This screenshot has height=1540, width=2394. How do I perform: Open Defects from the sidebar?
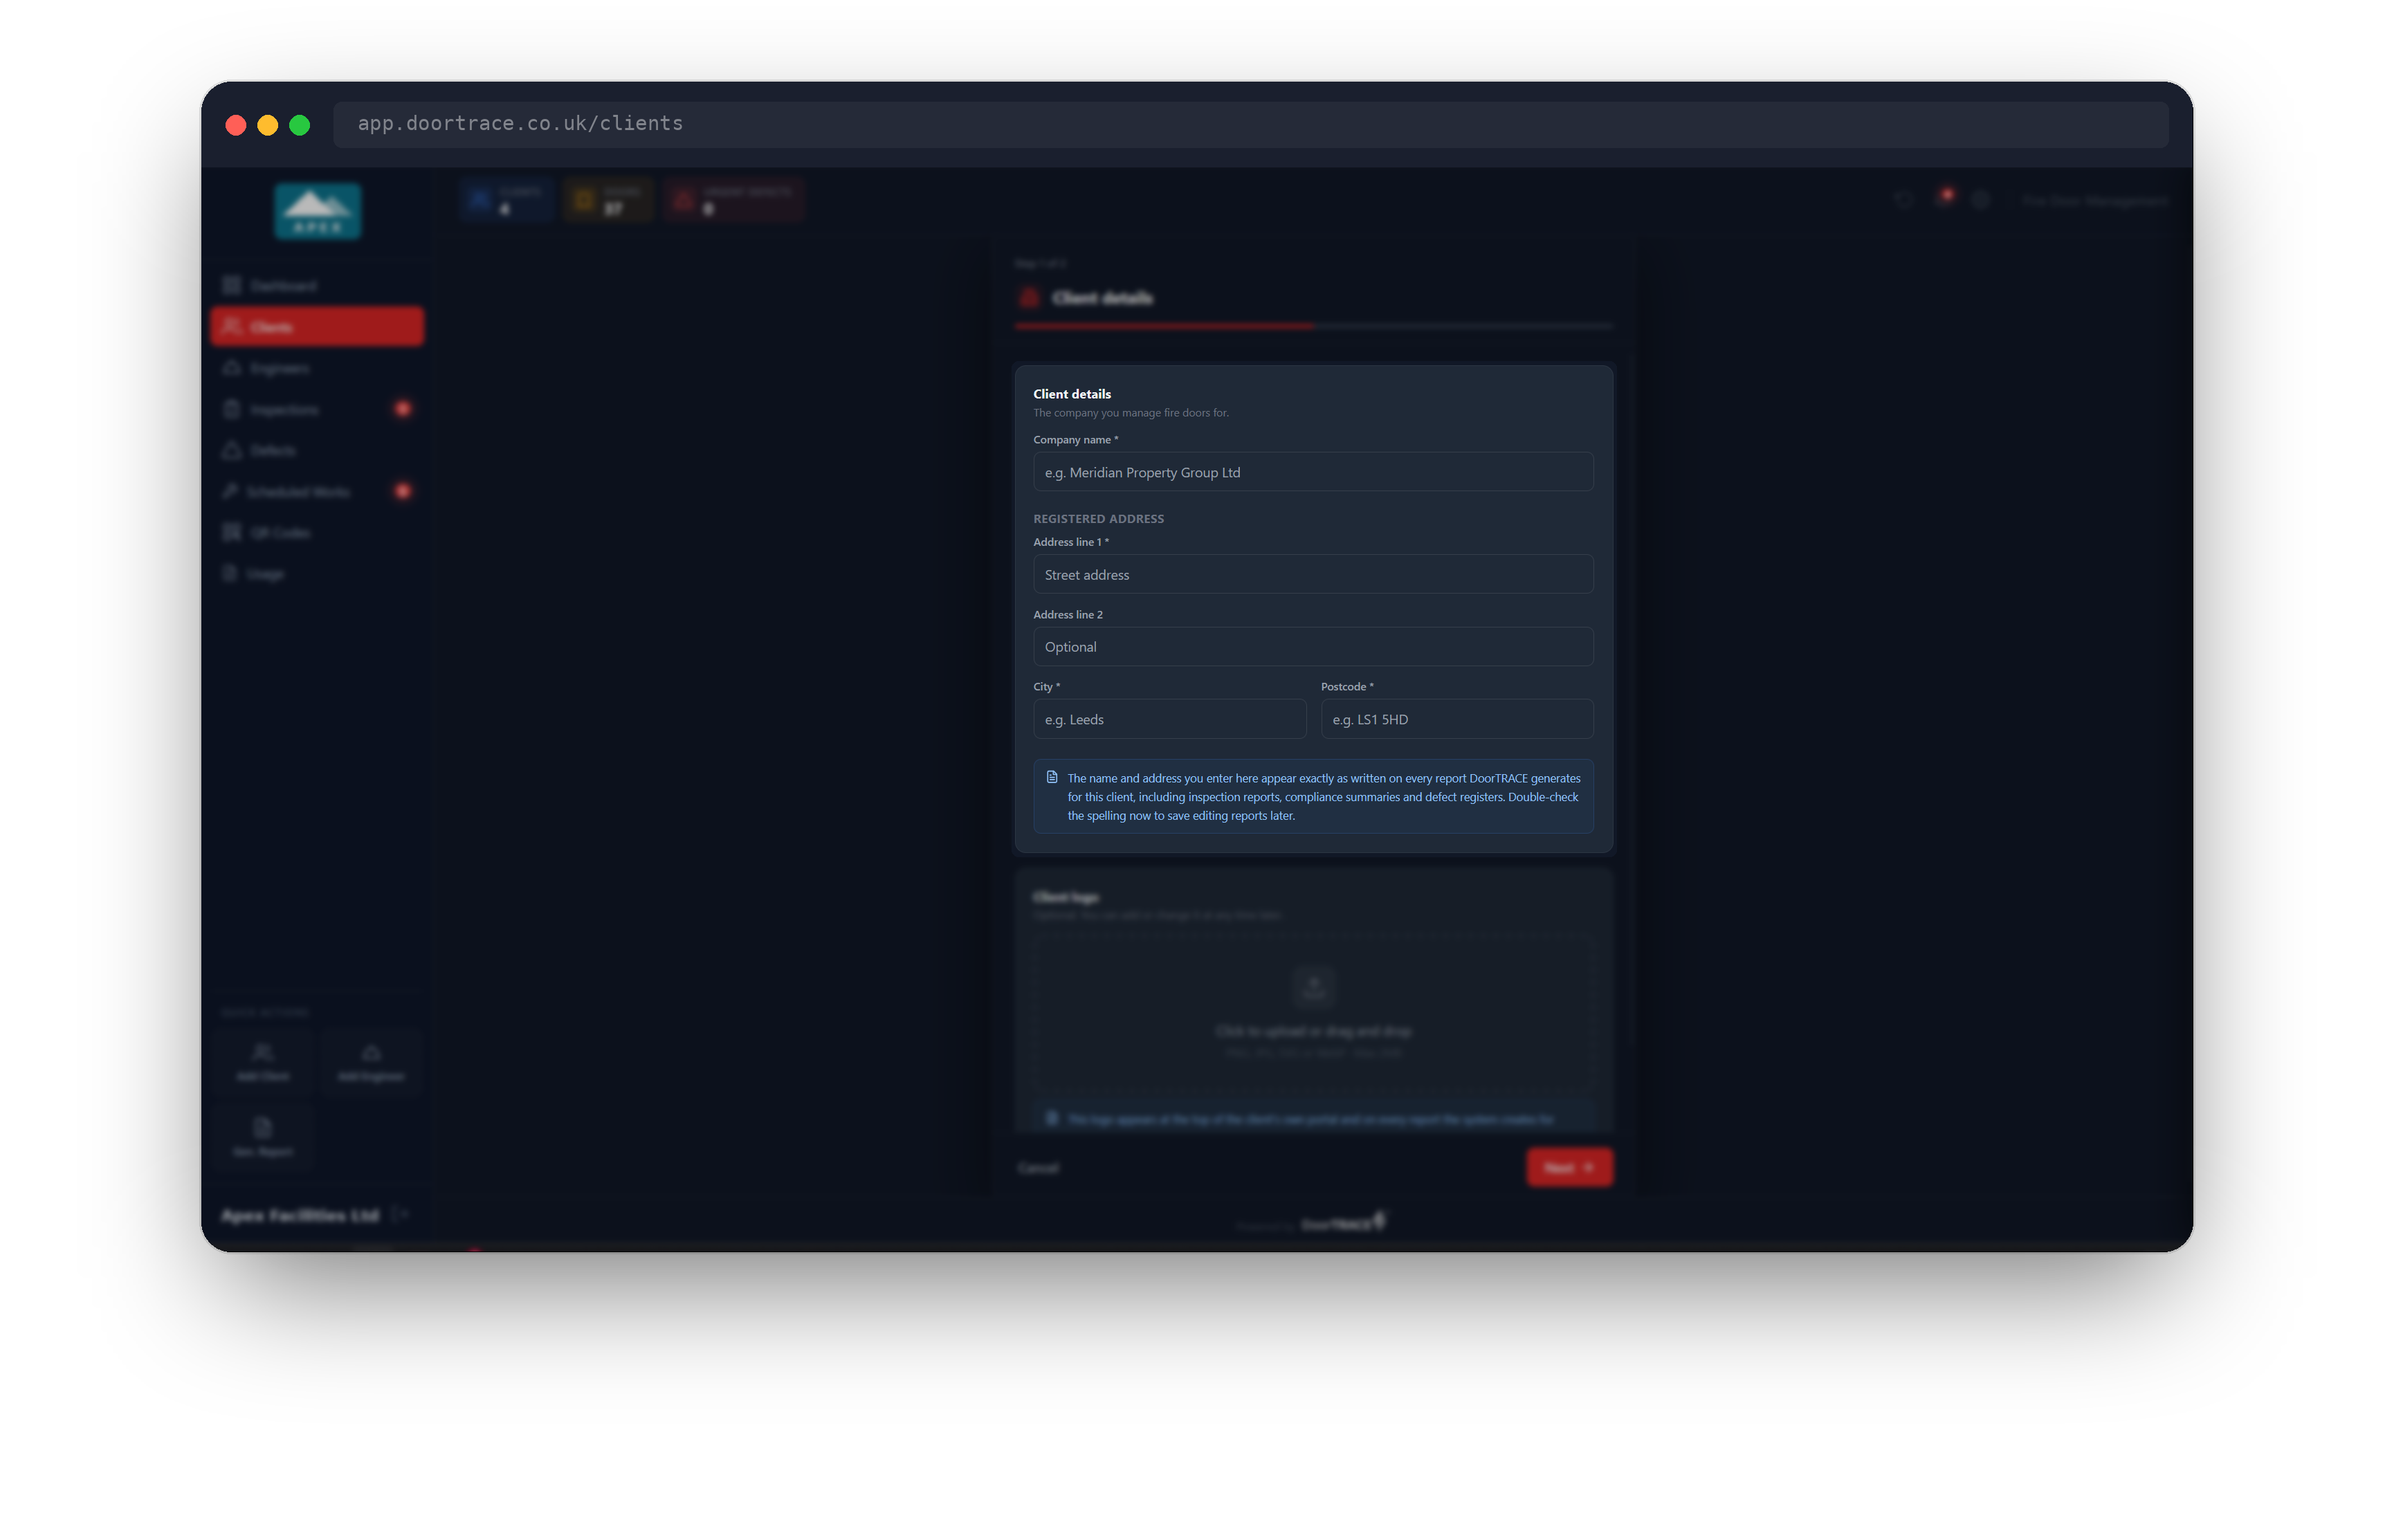317,451
